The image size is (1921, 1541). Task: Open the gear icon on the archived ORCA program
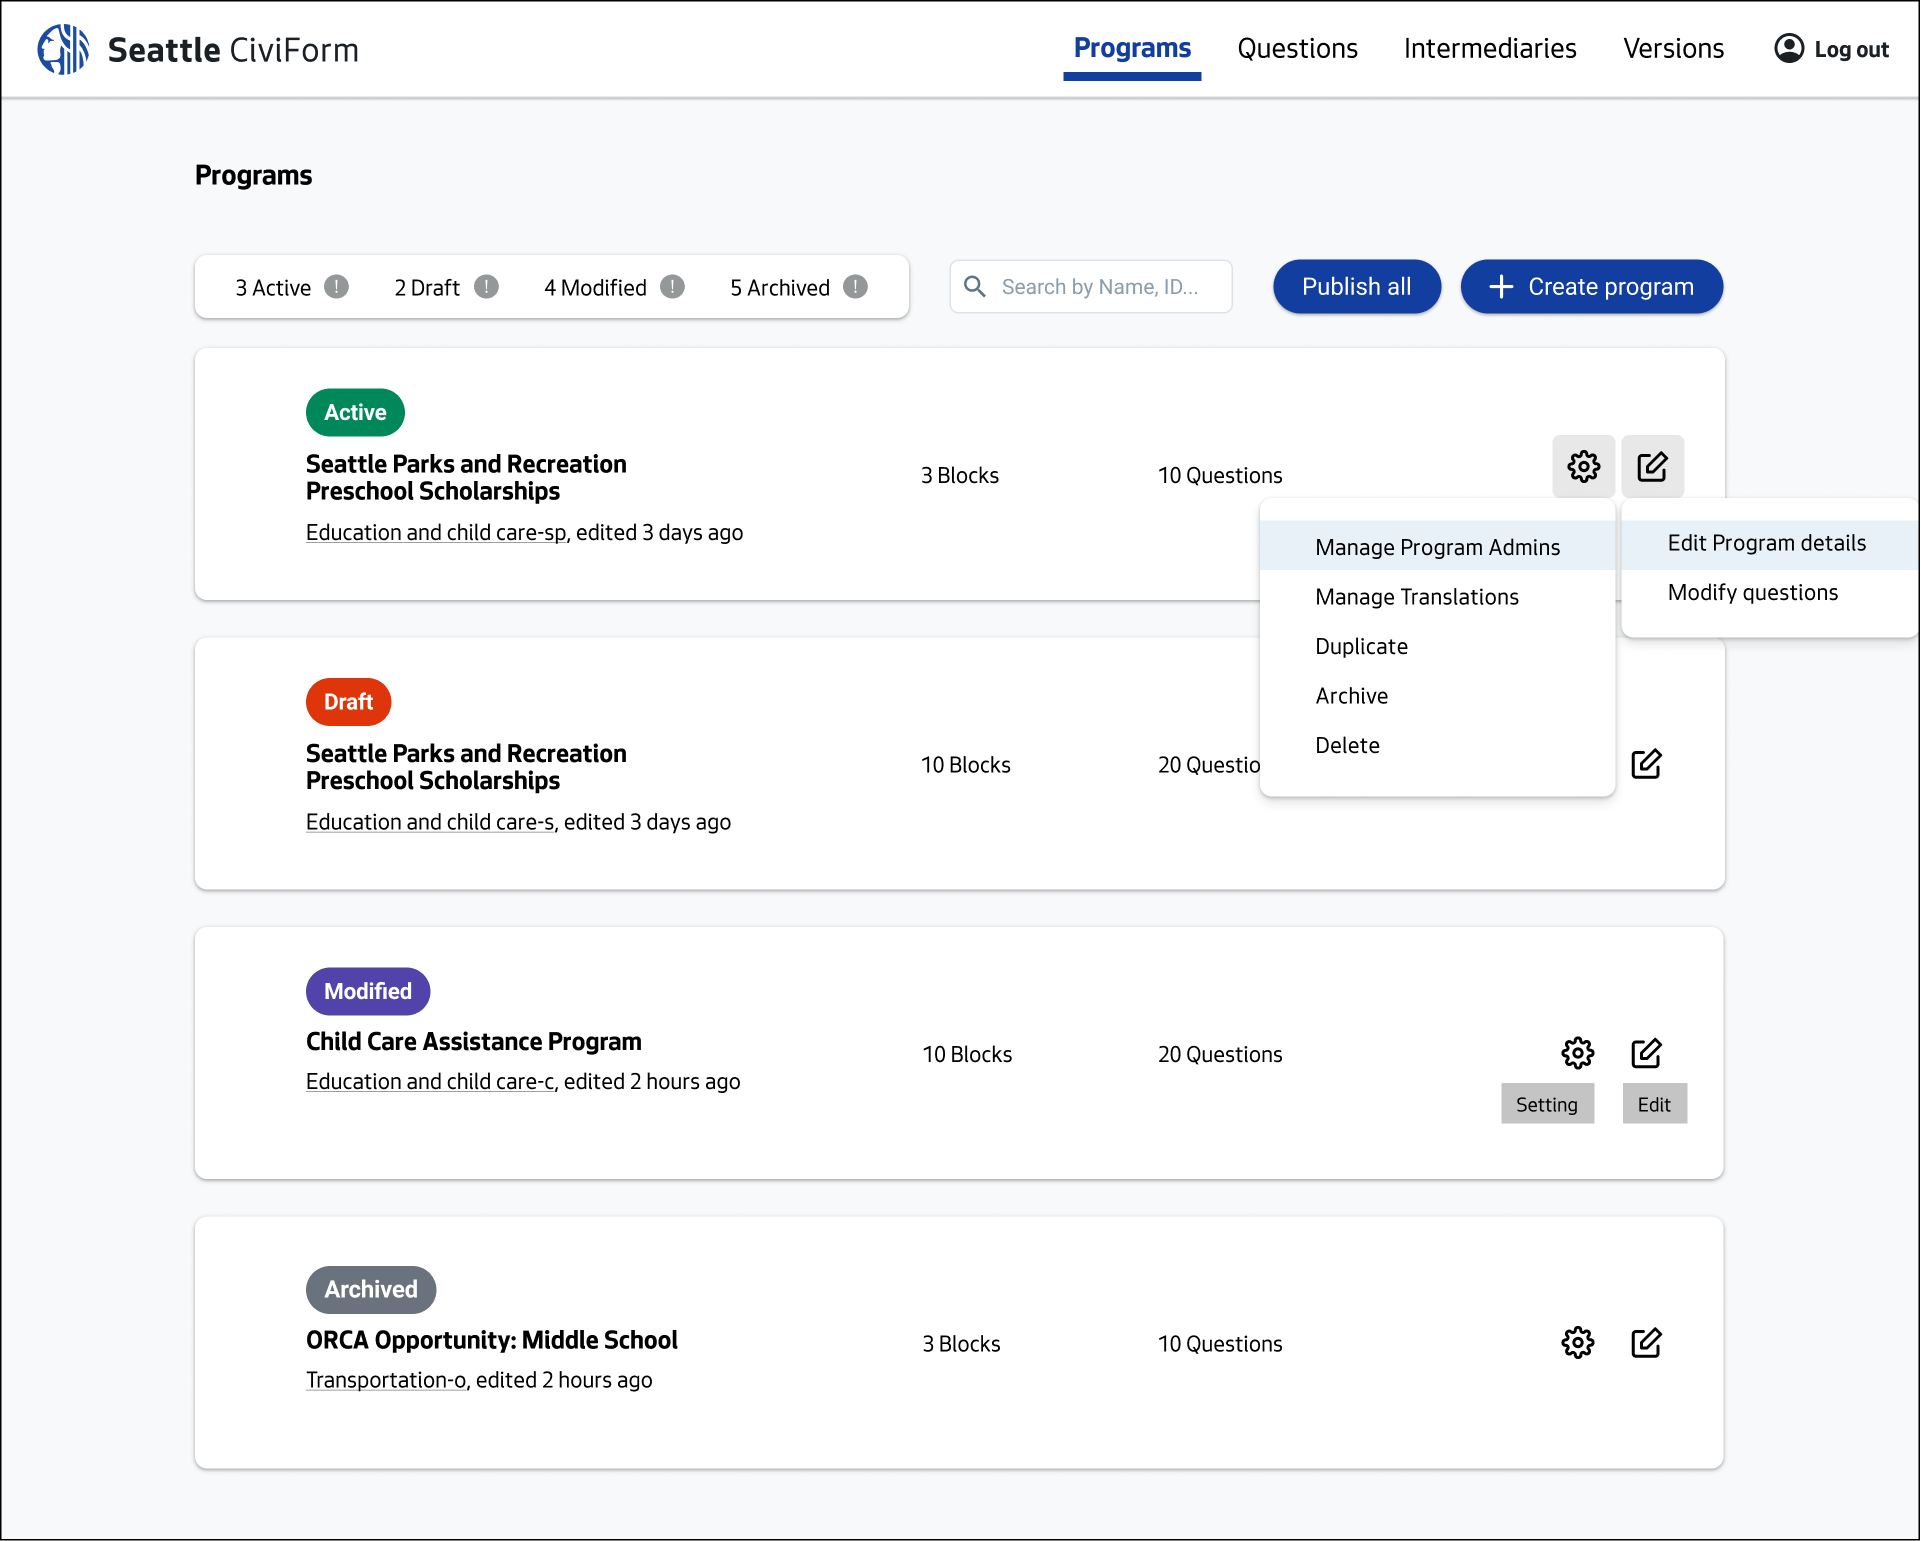pos(1578,1343)
